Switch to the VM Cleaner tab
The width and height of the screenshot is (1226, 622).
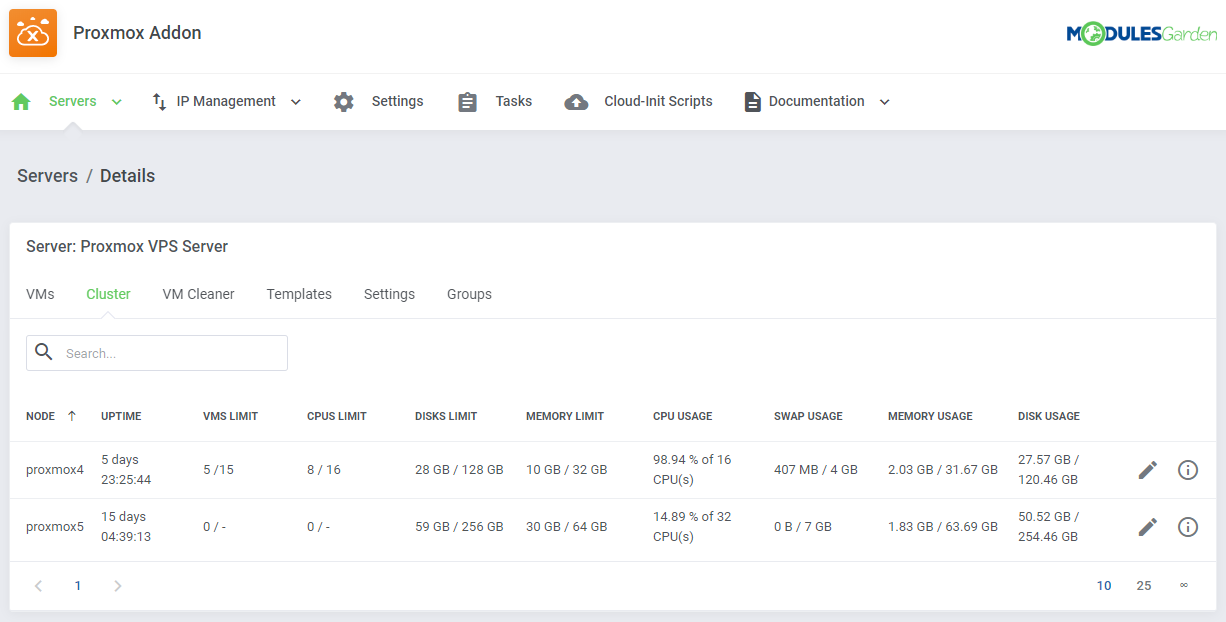point(198,293)
